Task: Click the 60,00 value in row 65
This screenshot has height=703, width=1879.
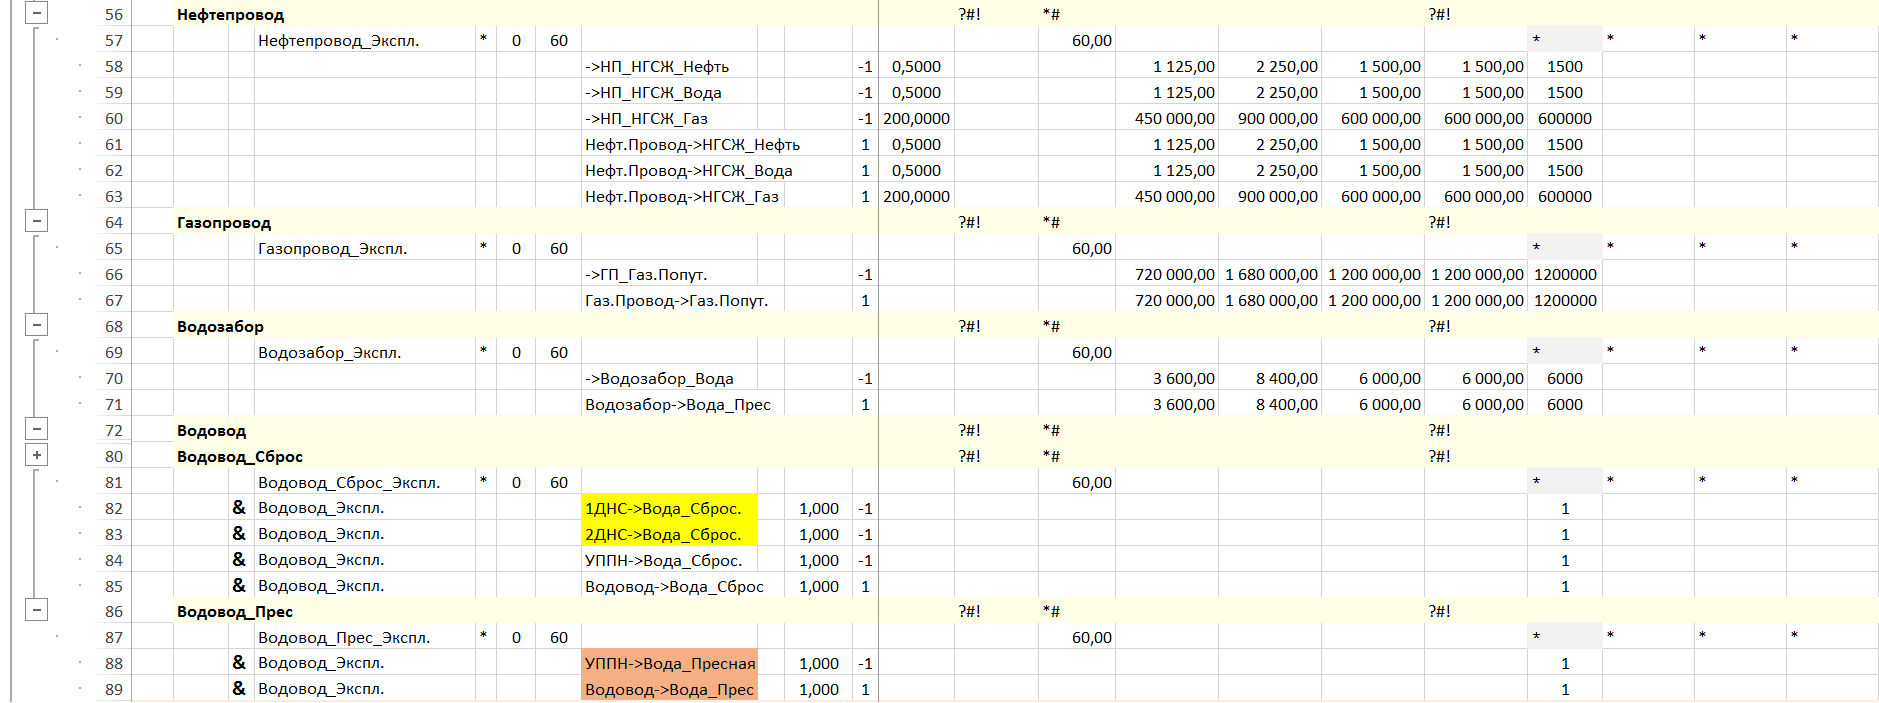Action: tap(1091, 248)
